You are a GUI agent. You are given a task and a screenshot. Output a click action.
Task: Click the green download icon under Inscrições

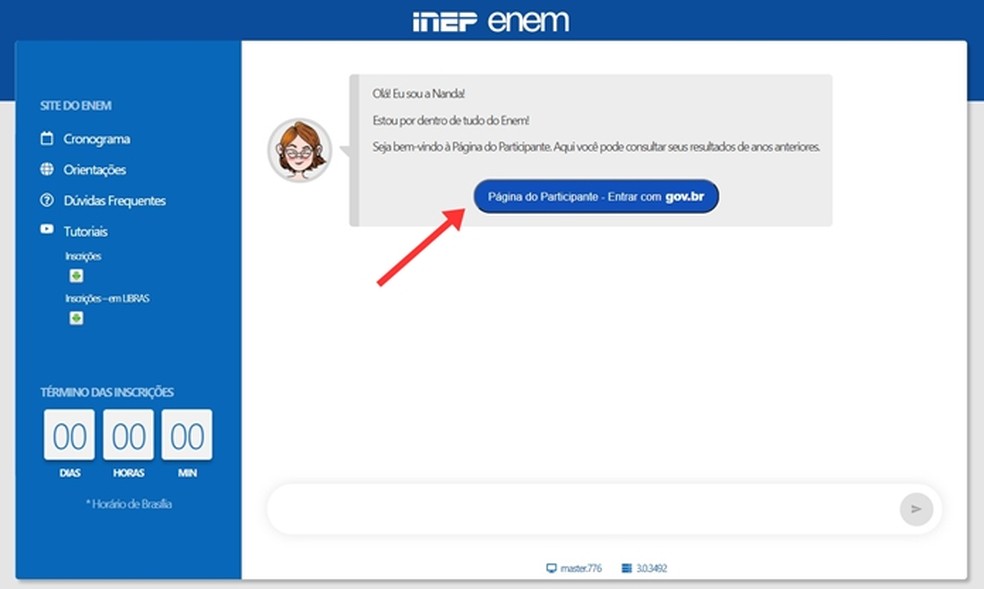click(x=76, y=276)
